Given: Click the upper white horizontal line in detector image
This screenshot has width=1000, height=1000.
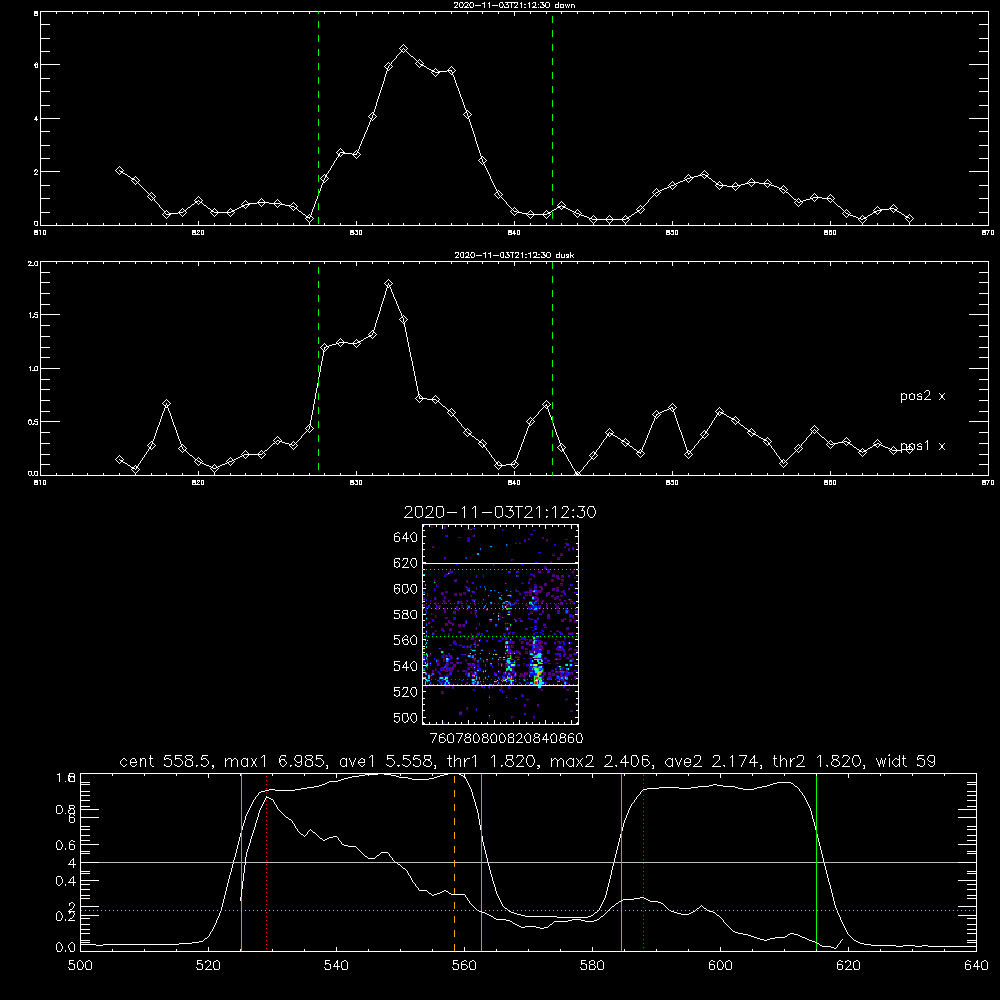Looking at the screenshot, I should 501,563.
